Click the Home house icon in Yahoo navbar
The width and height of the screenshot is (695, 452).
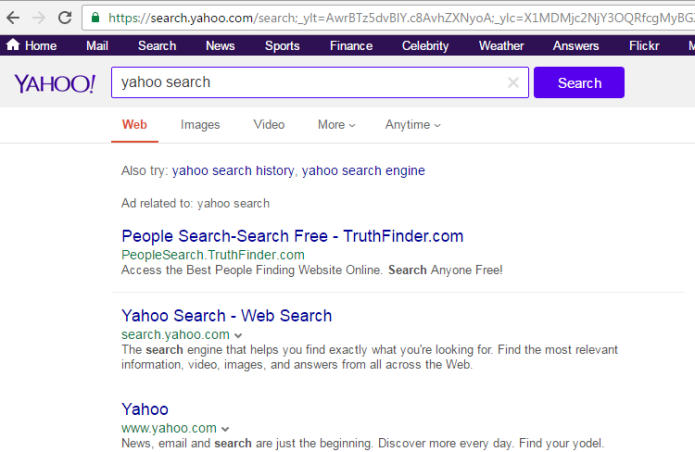(13, 45)
